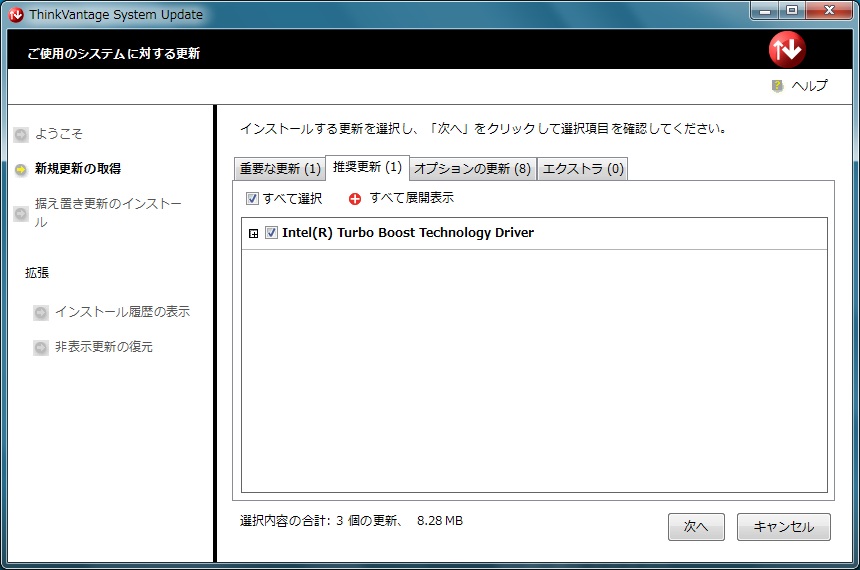
Task: Click the red plus expand-all icon
Action: coord(355,199)
